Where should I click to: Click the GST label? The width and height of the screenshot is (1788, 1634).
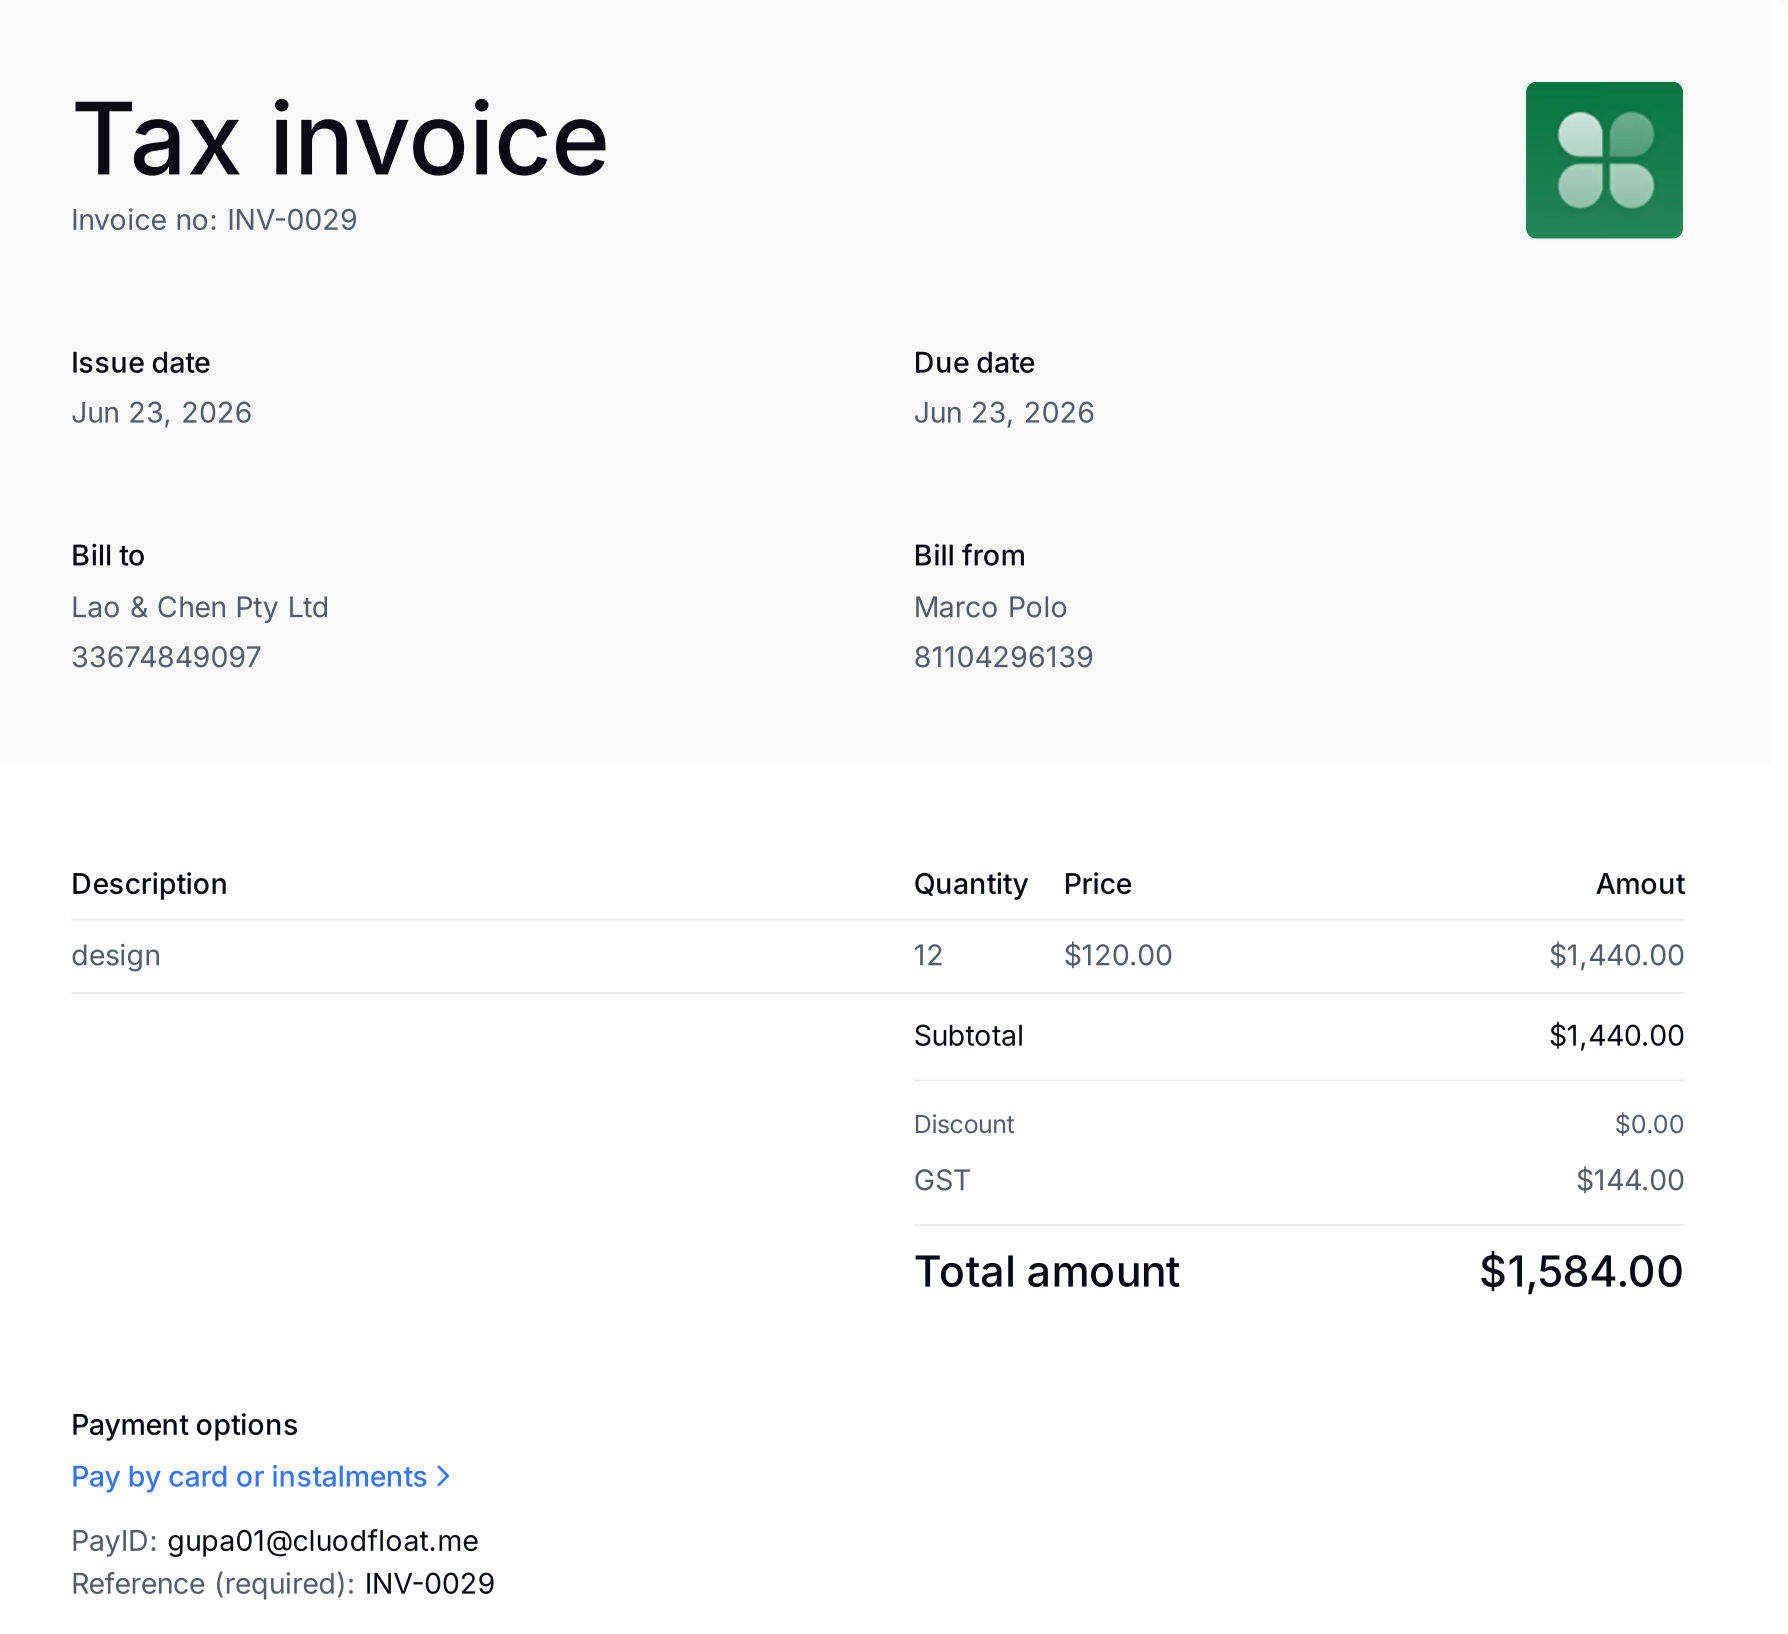942,1181
